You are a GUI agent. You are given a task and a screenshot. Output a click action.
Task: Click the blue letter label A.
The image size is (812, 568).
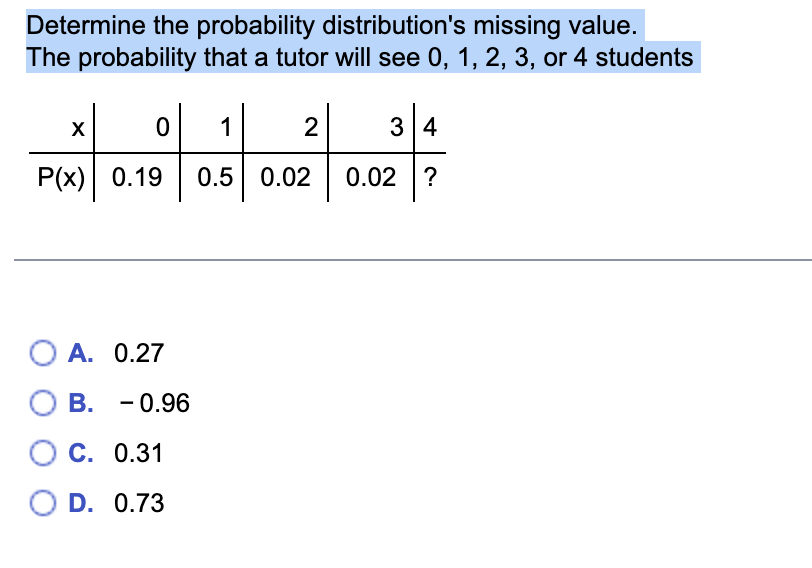click(x=81, y=353)
